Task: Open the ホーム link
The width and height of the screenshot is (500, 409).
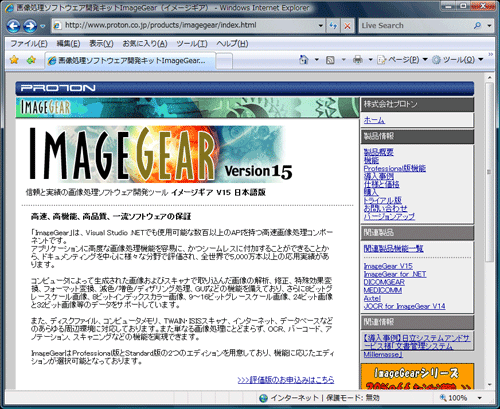Action: (x=374, y=120)
